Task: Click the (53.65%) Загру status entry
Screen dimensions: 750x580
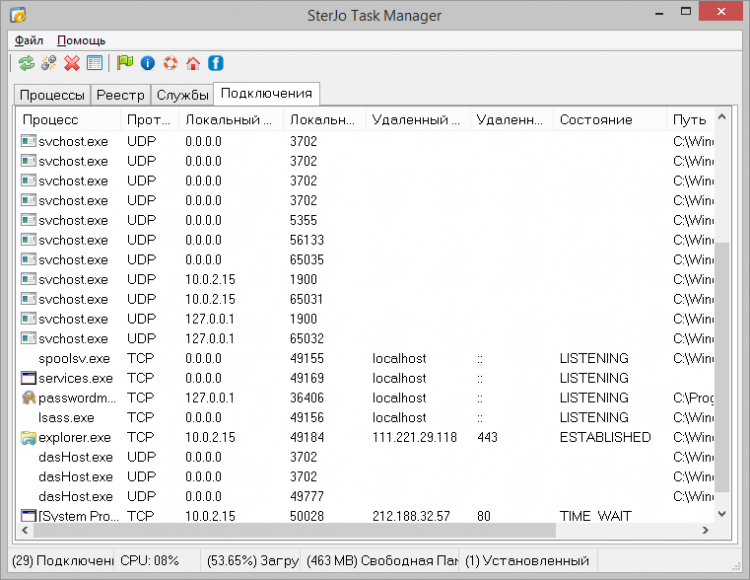Action: pos(252,560)
